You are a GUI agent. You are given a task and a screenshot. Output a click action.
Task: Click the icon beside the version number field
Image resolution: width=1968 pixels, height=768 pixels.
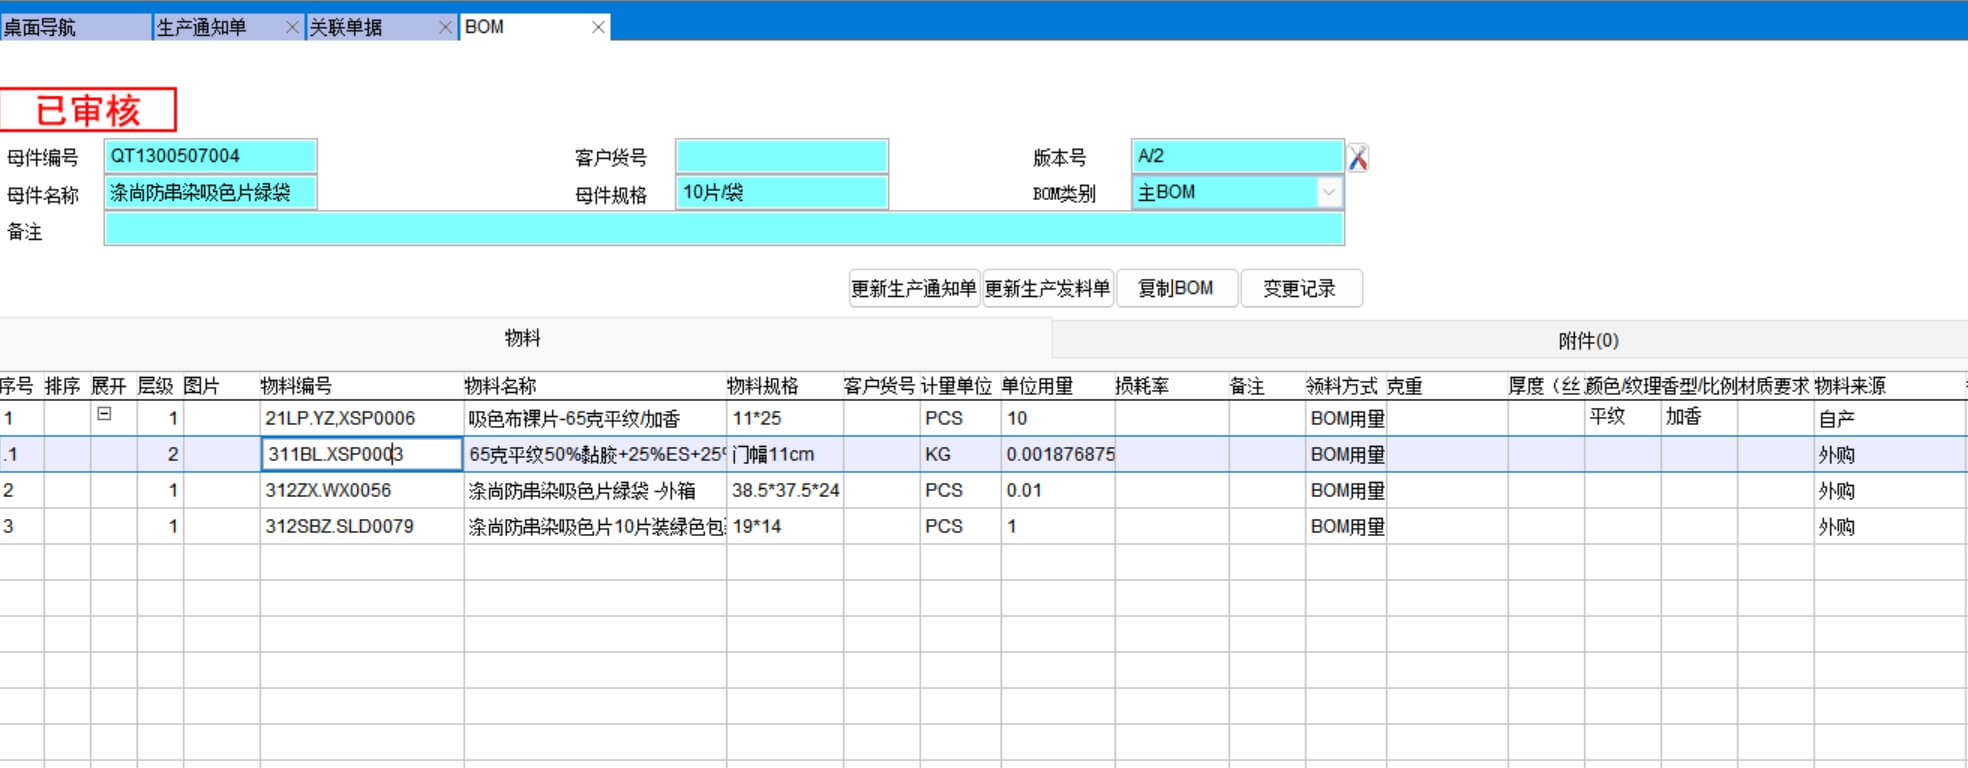coord(1357,158)
